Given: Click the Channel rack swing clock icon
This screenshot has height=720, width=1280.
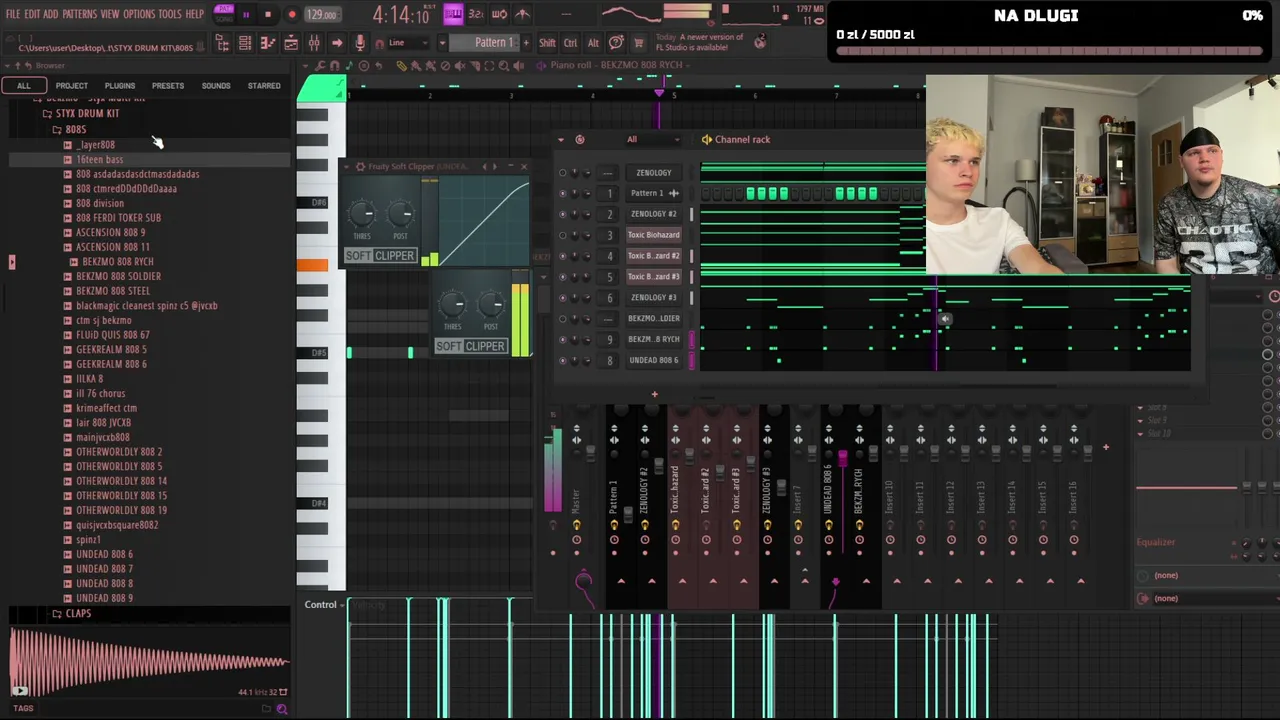Looking at the screenshot, I should tap(580, 140).
